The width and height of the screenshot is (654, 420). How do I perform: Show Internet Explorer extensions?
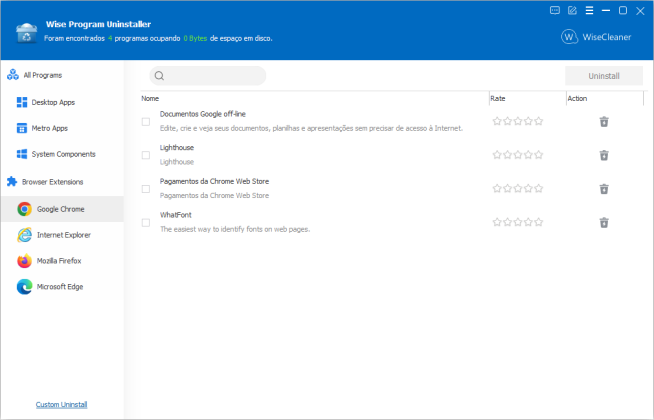point(63,235)
